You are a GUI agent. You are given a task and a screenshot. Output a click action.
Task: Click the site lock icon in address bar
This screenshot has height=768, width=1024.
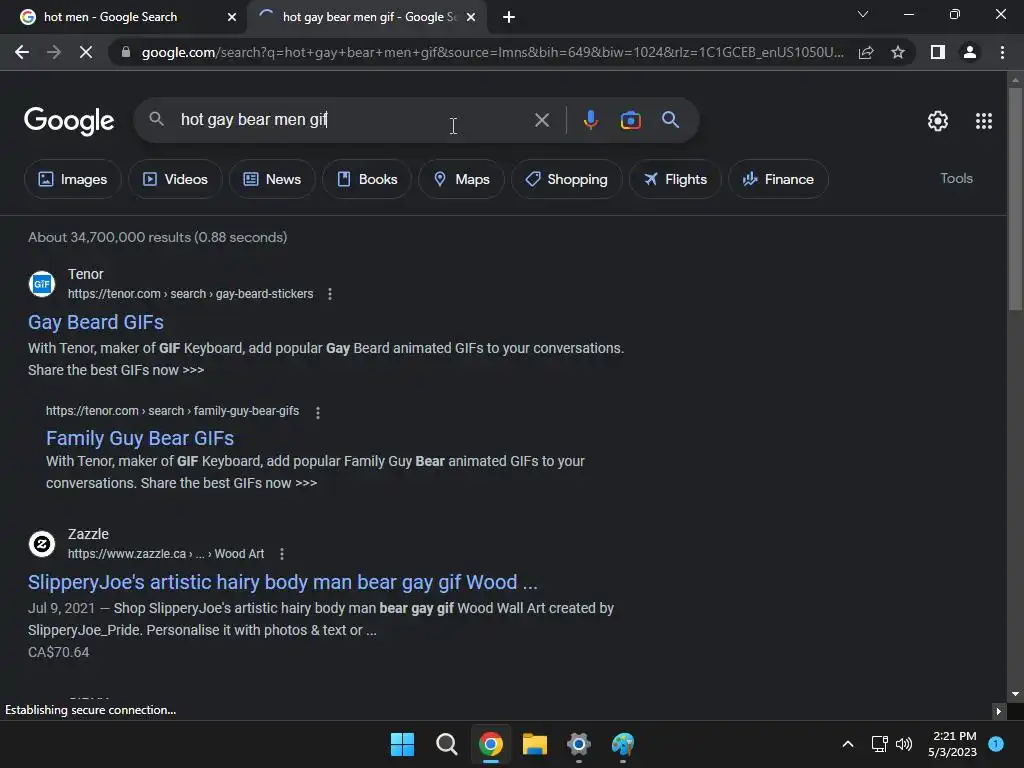pos(126,52)
